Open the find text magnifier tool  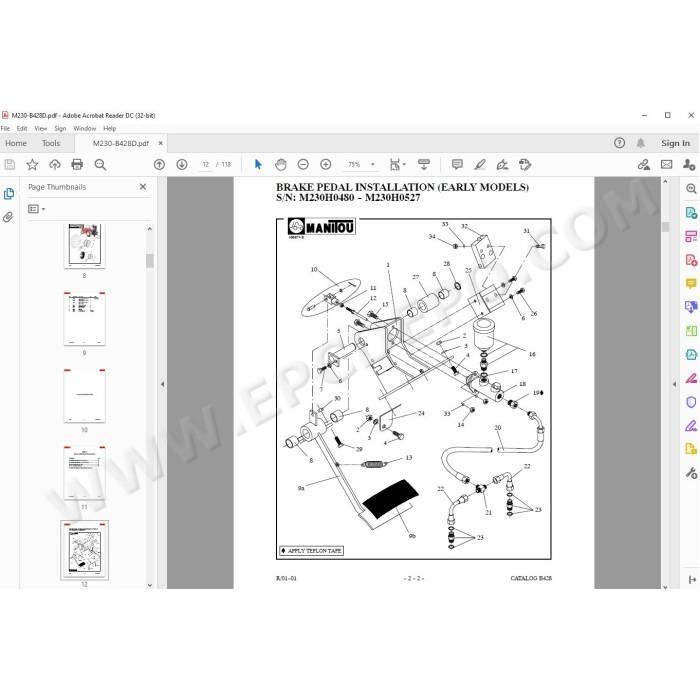click(100, 165)
